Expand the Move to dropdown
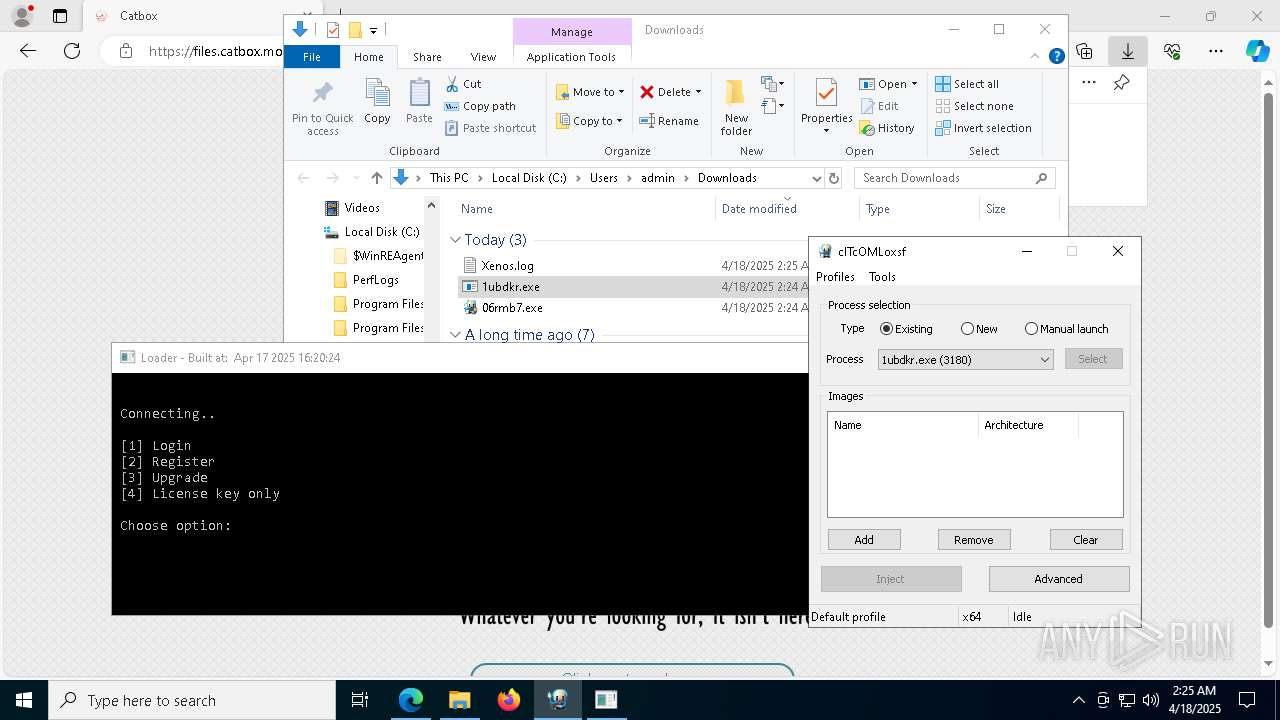 click(x=621, y=92)
